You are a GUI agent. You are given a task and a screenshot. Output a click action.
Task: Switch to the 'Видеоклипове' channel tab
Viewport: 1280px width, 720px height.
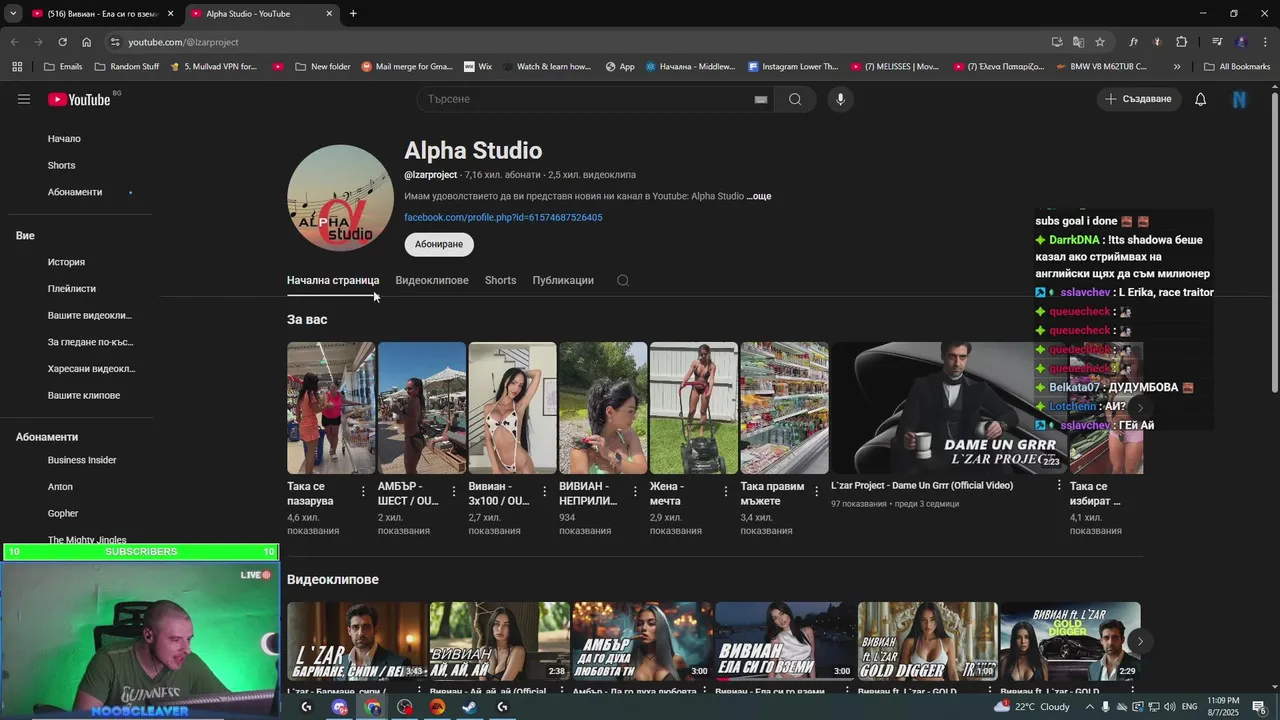tap(432, 280)
